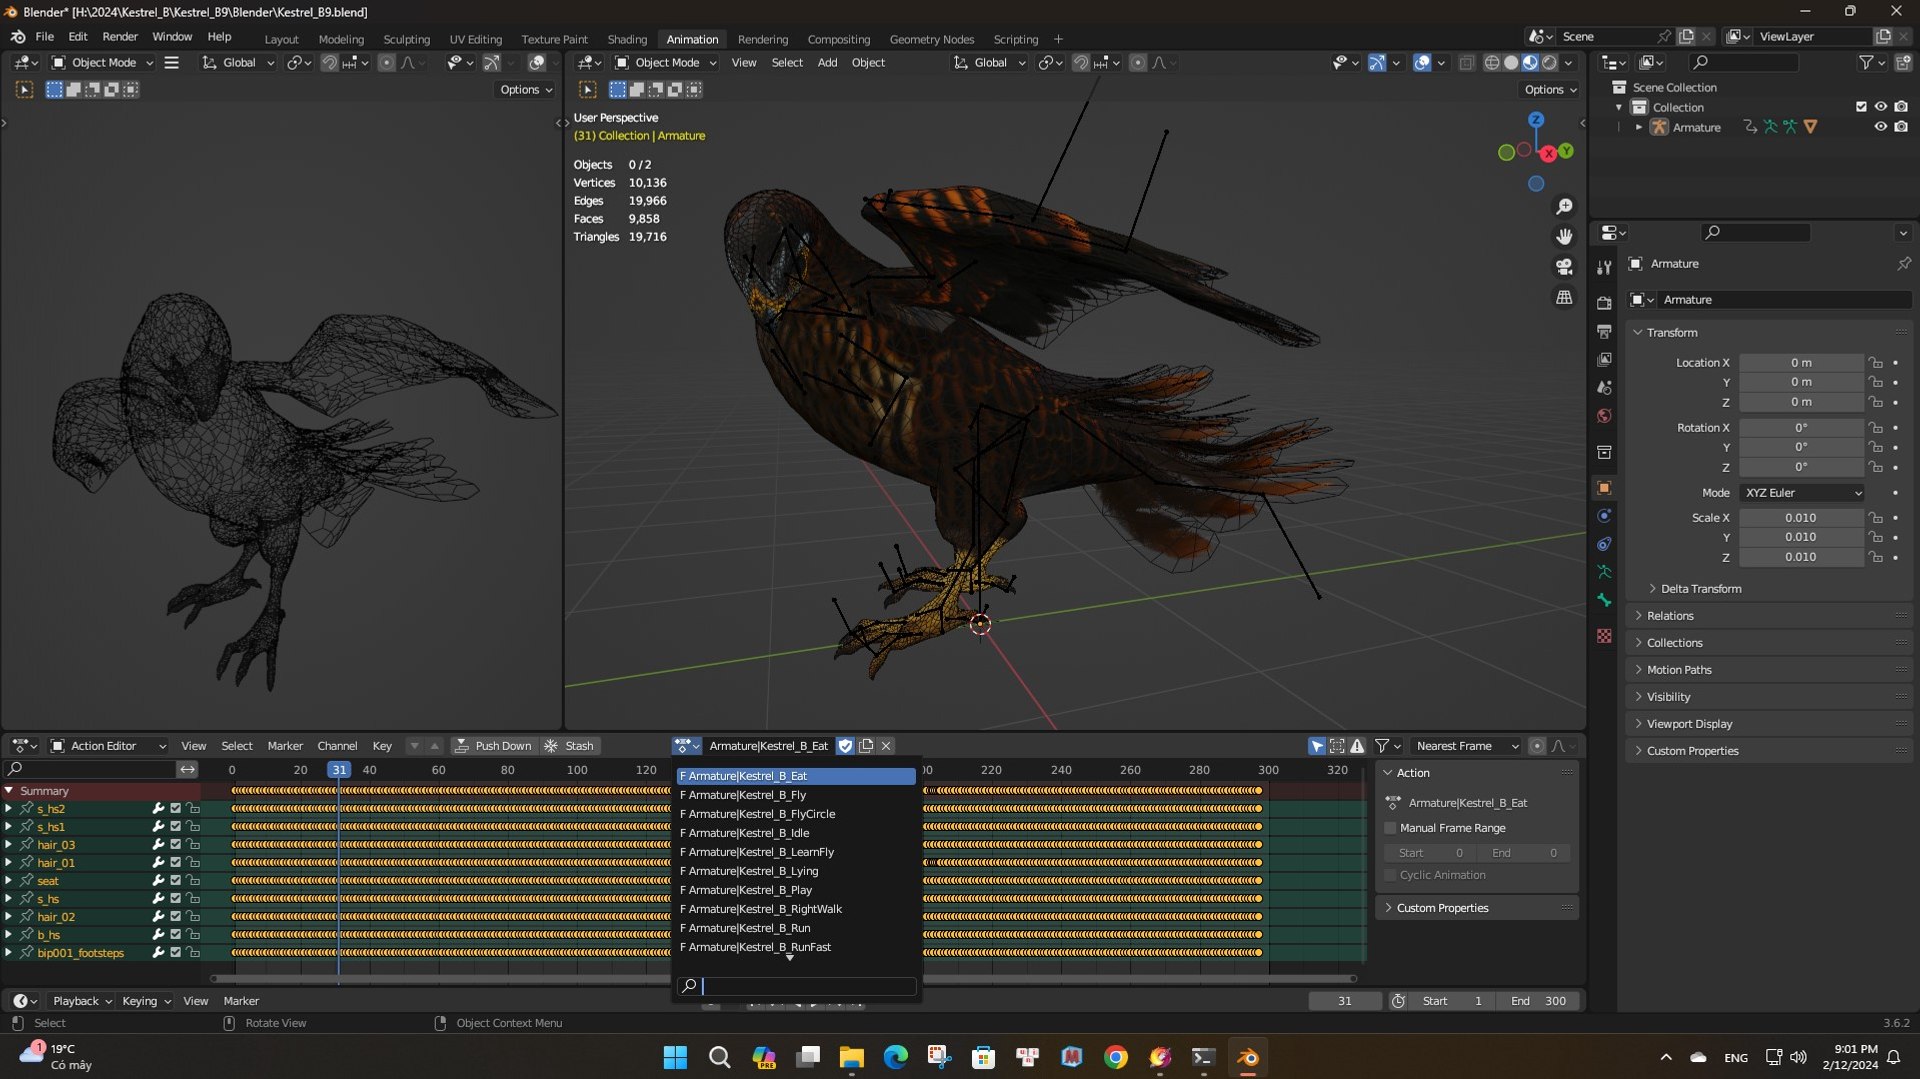Click the Scale X value field
Image resolution: width=1920 pixels, height=1079 pixels.
[1800, 518]
